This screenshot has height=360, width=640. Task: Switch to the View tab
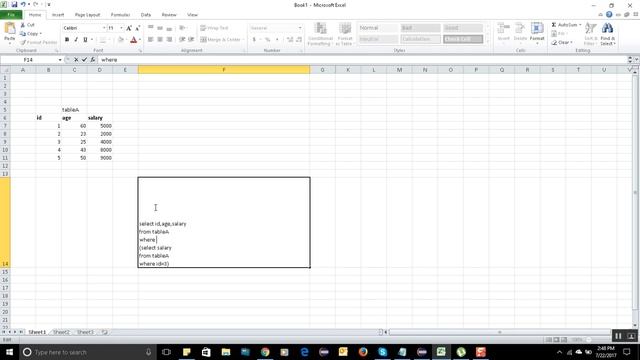pyautogui.click(x=192, y=15)
